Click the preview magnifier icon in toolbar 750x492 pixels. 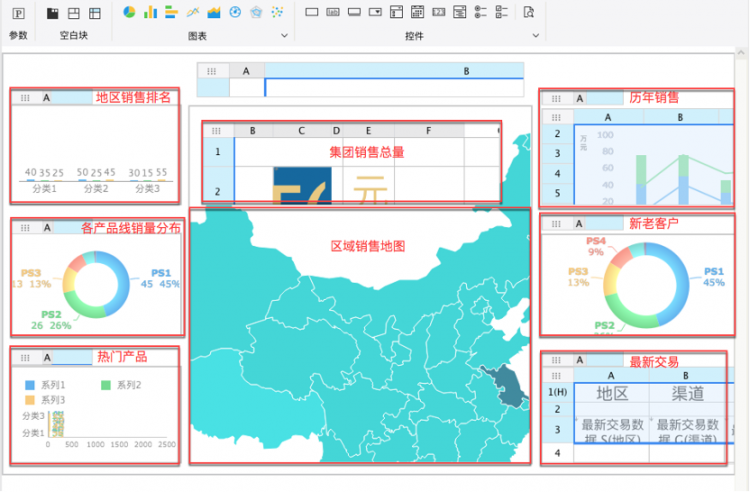[529, 12]
